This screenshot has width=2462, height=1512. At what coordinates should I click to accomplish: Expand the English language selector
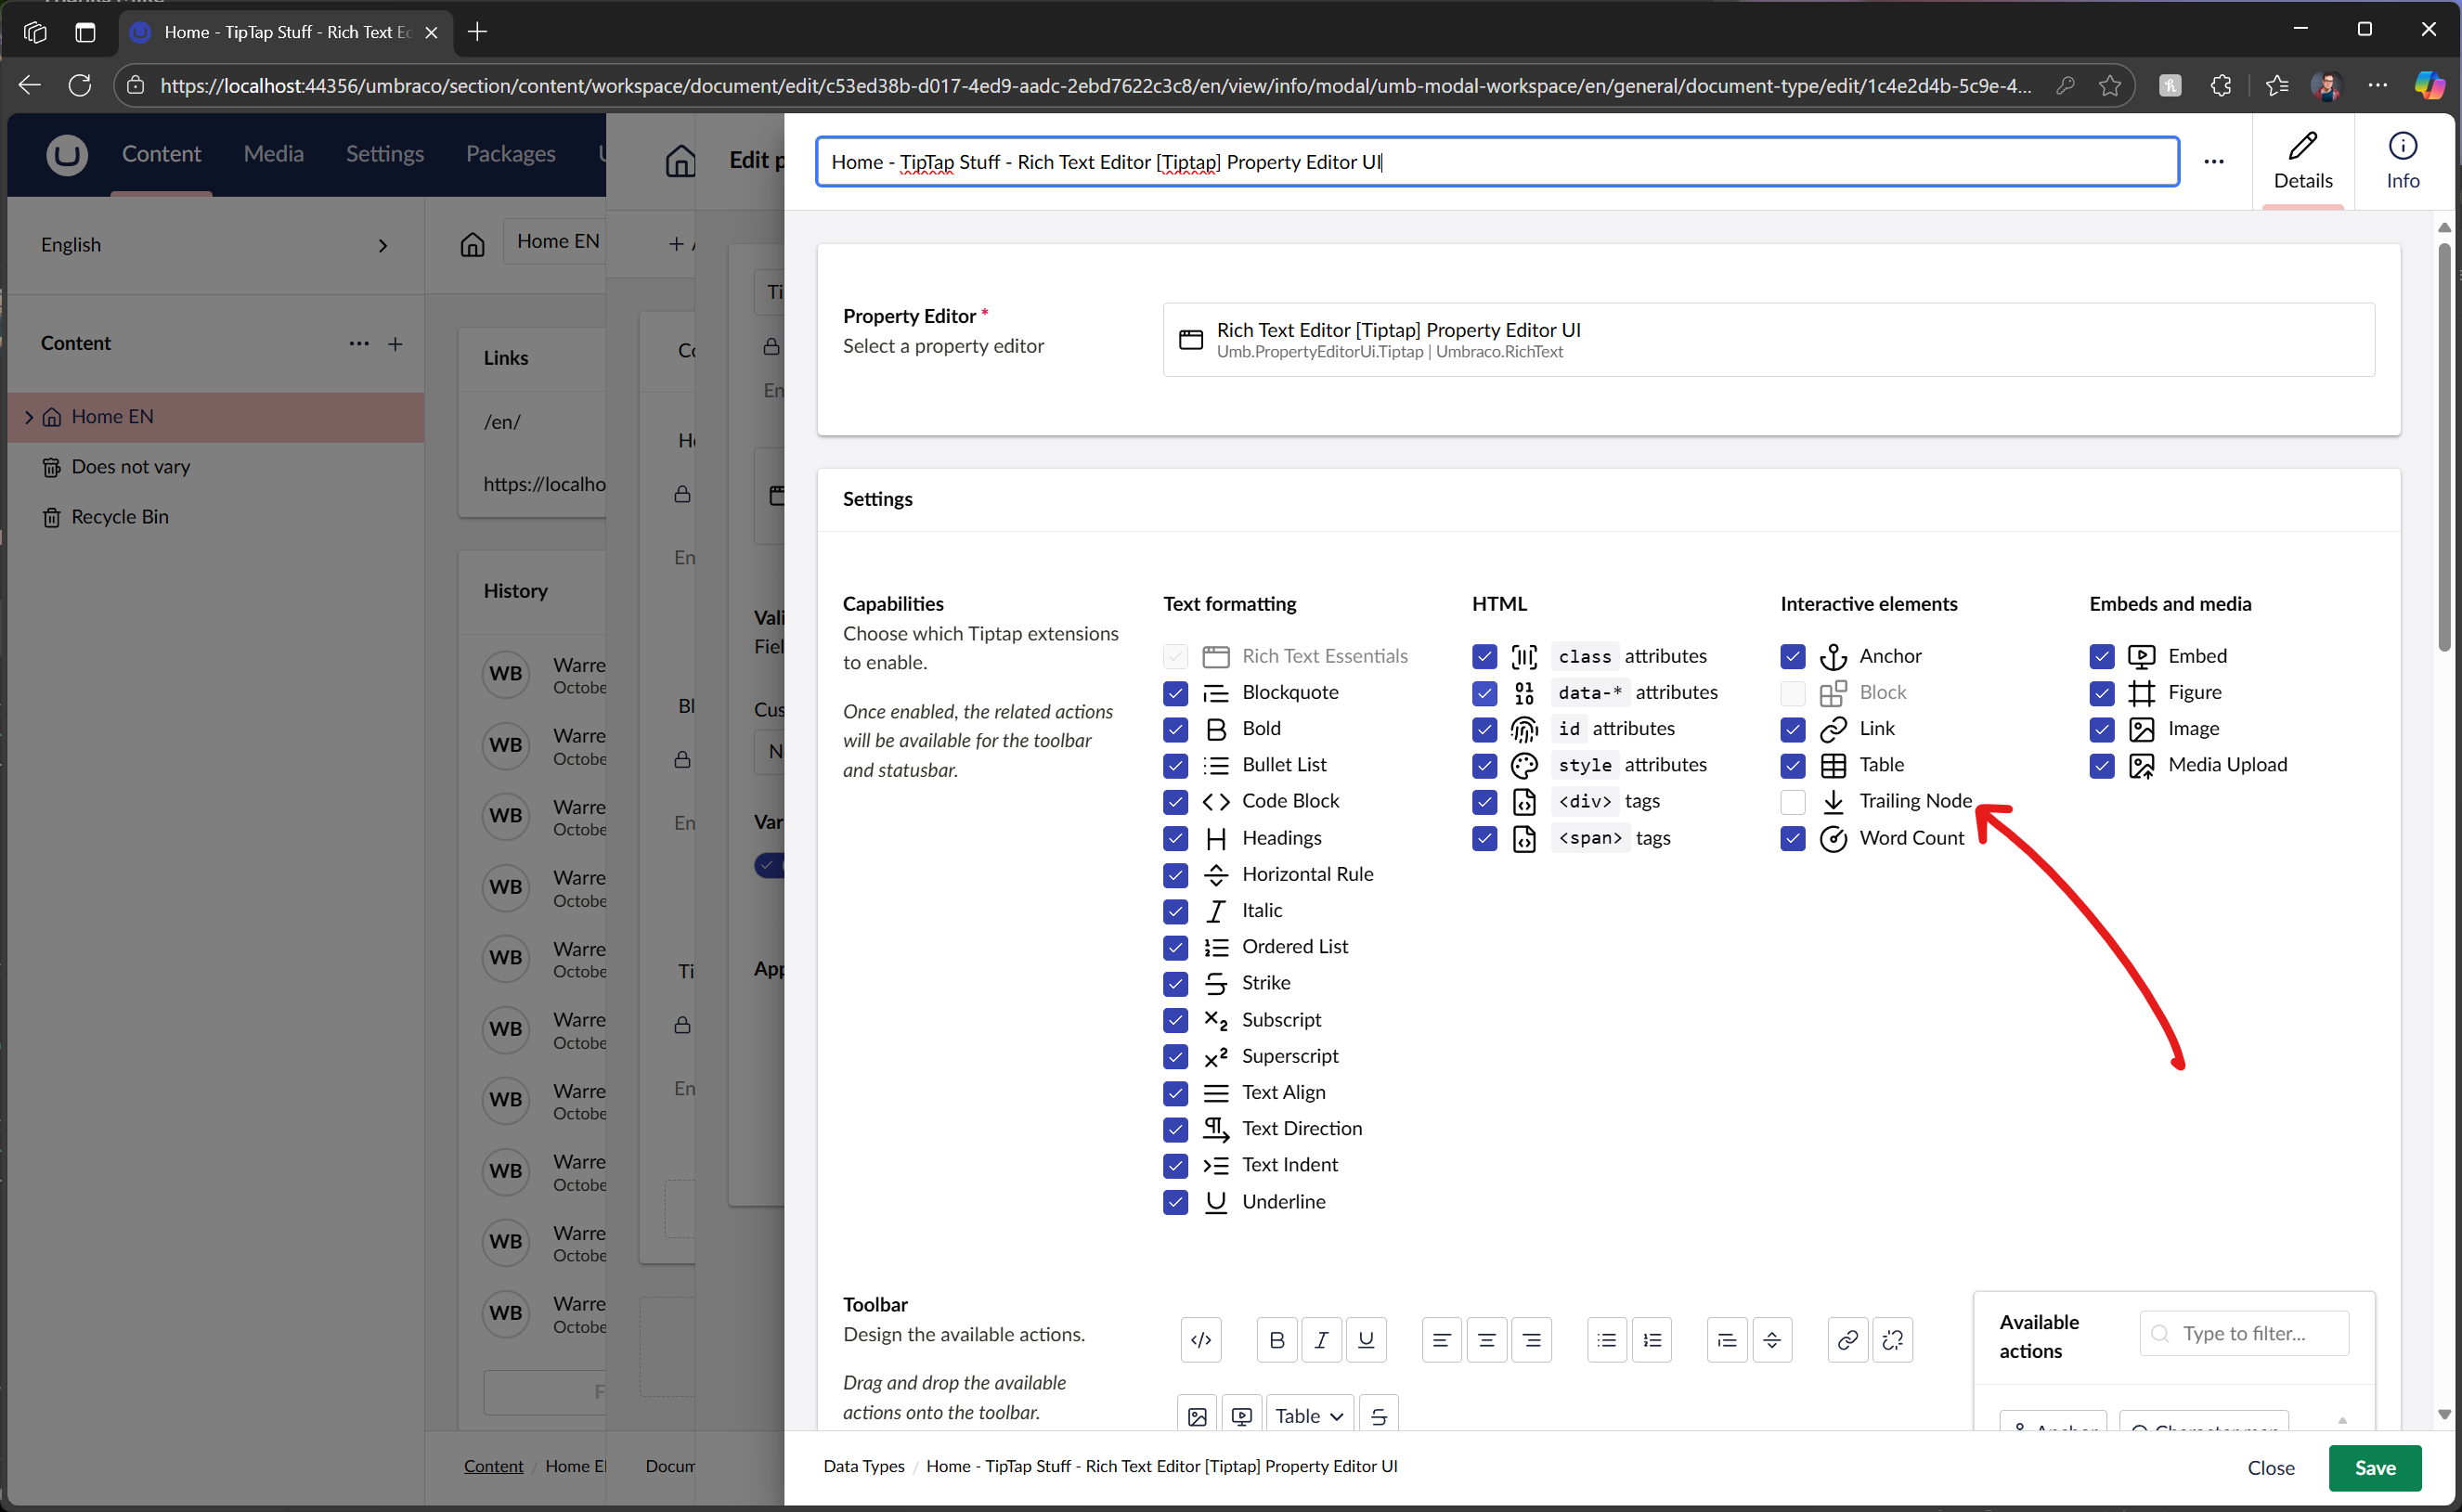(382, 246)
